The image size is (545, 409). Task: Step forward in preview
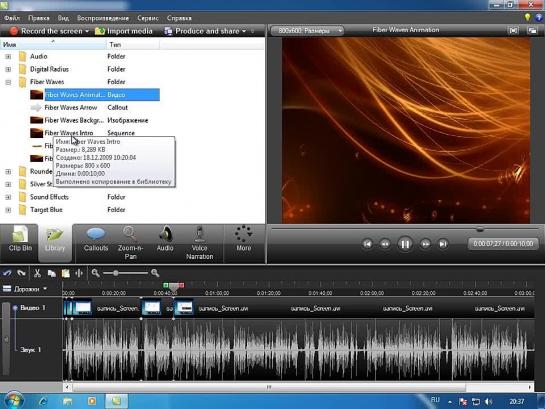[x=425, y=244]
